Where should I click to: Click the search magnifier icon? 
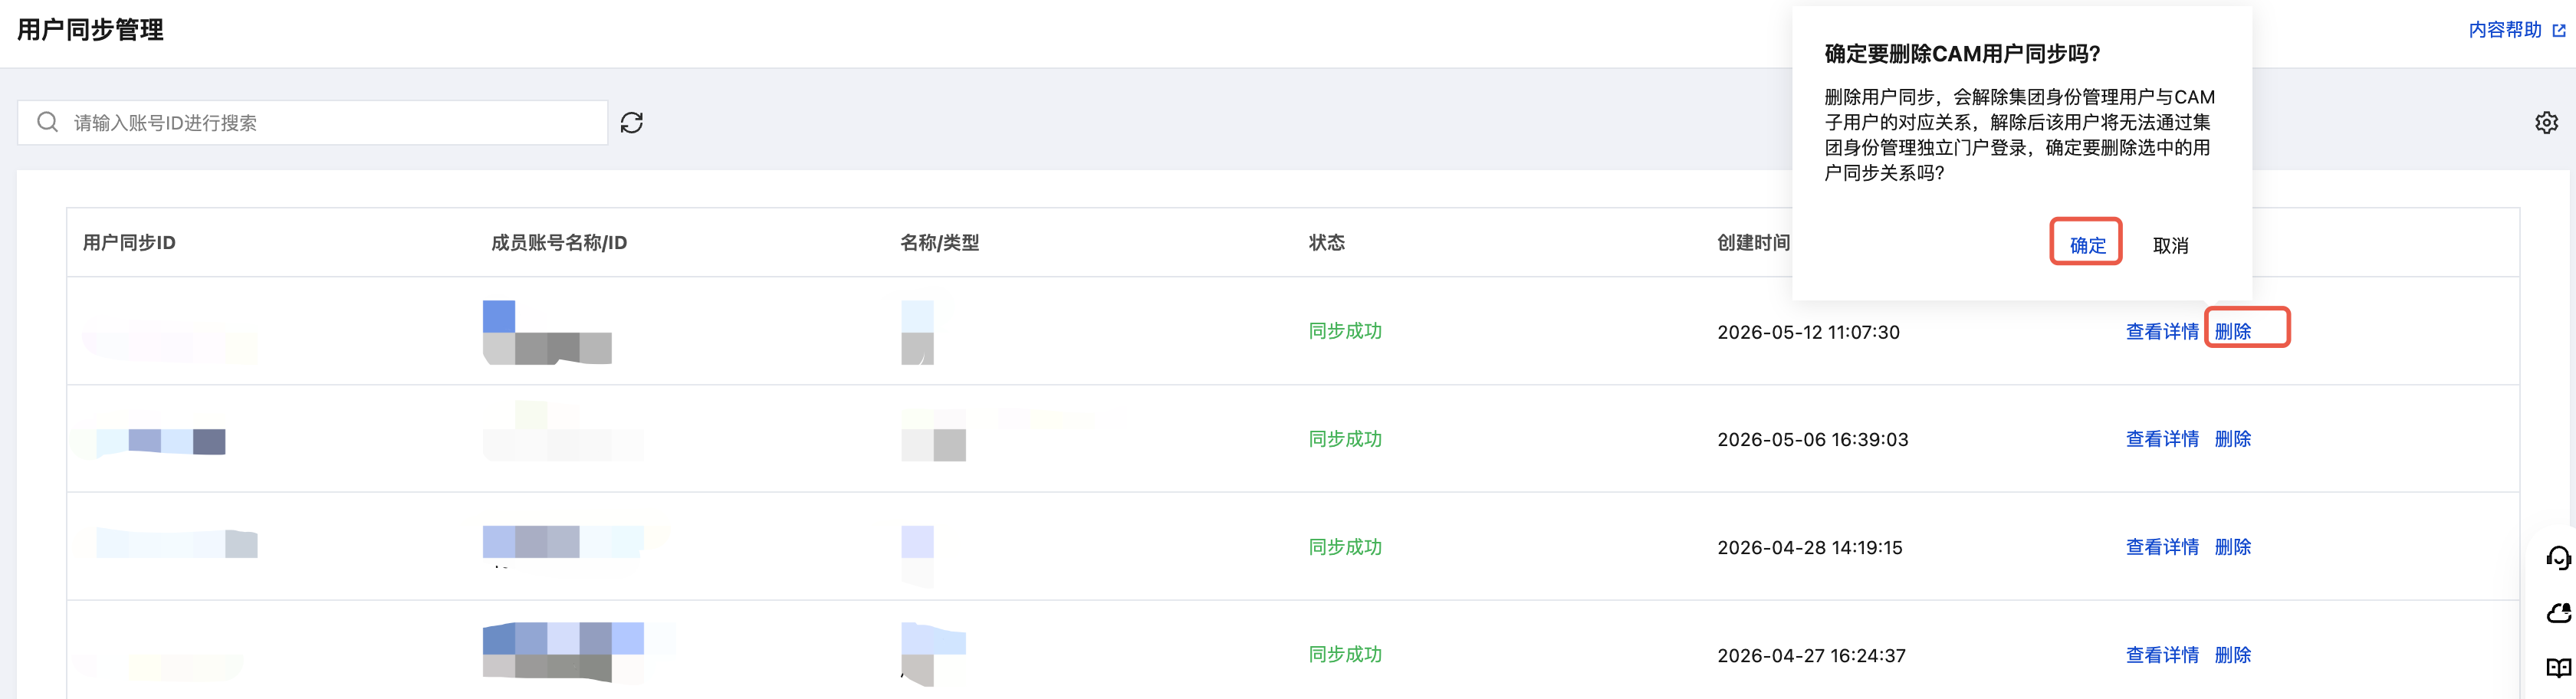click(x=47, y=122)
